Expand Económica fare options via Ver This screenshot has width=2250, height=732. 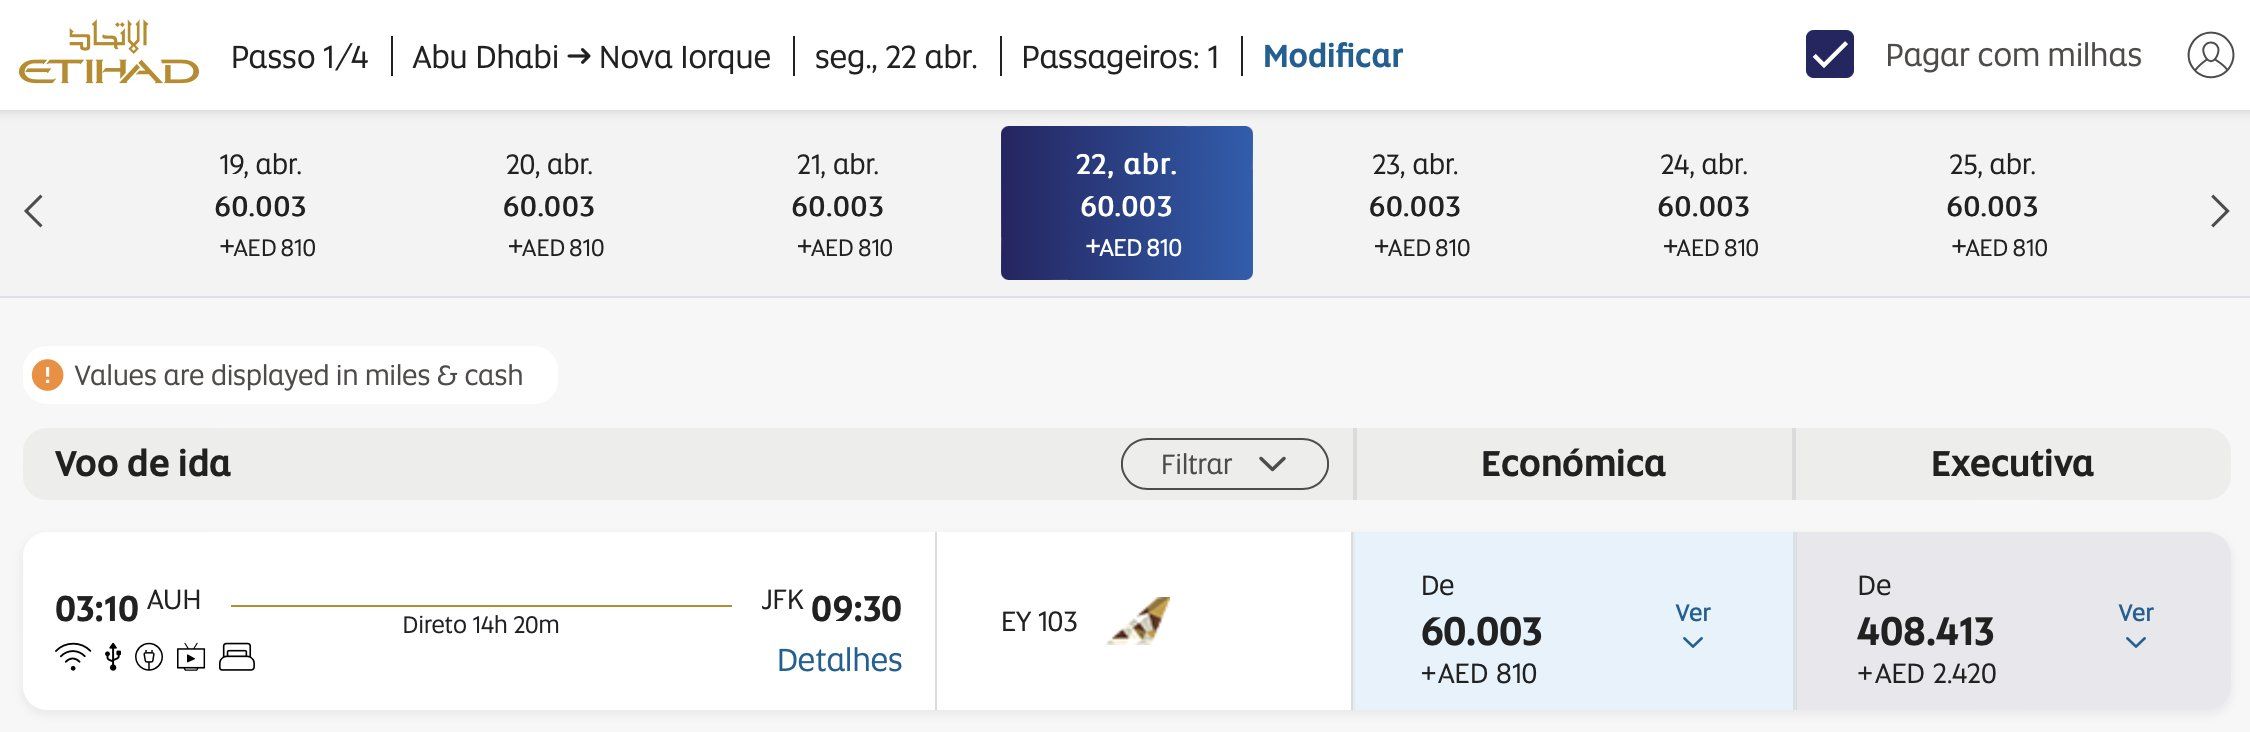(x=1693, y=625)
